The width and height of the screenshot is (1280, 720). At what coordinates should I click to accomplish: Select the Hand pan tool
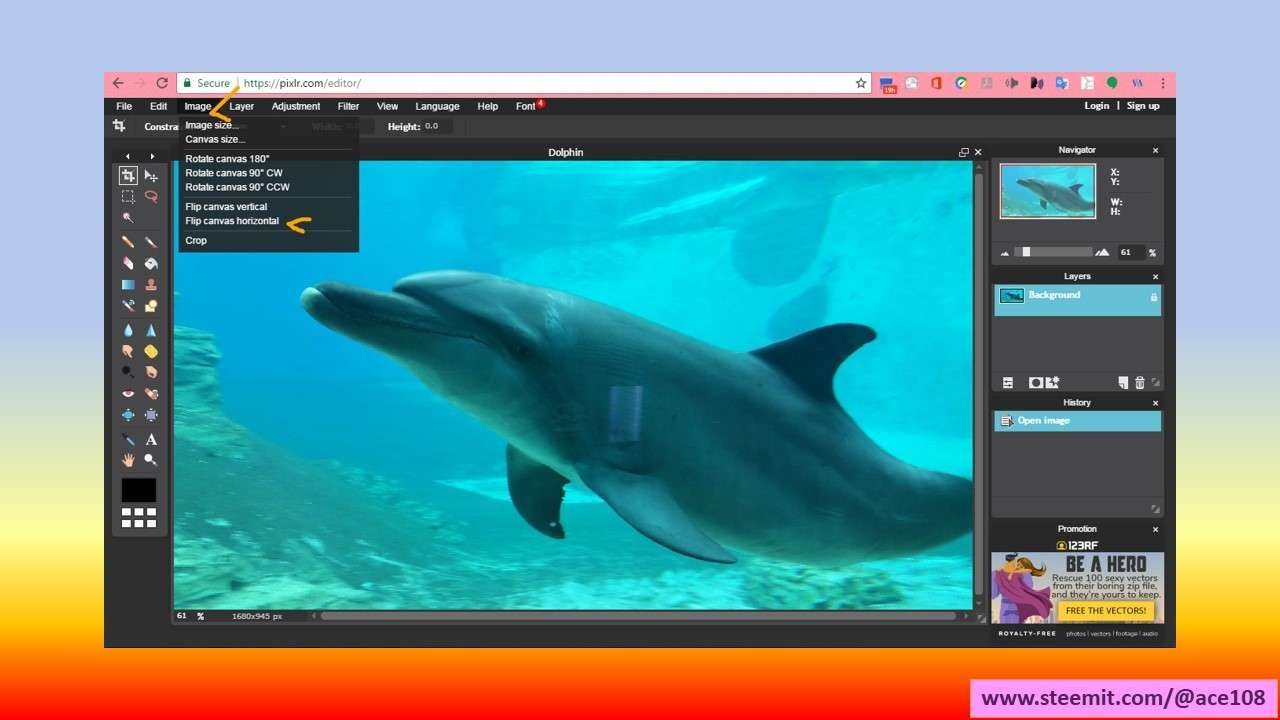coord(128,460)
